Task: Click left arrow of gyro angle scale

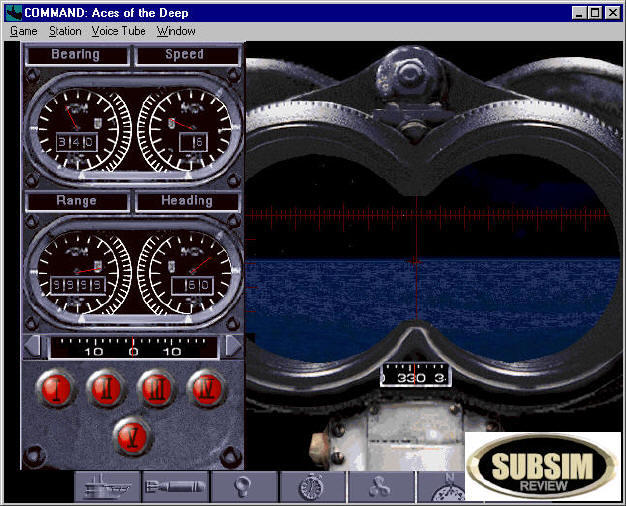Action: tap(32, 346)
